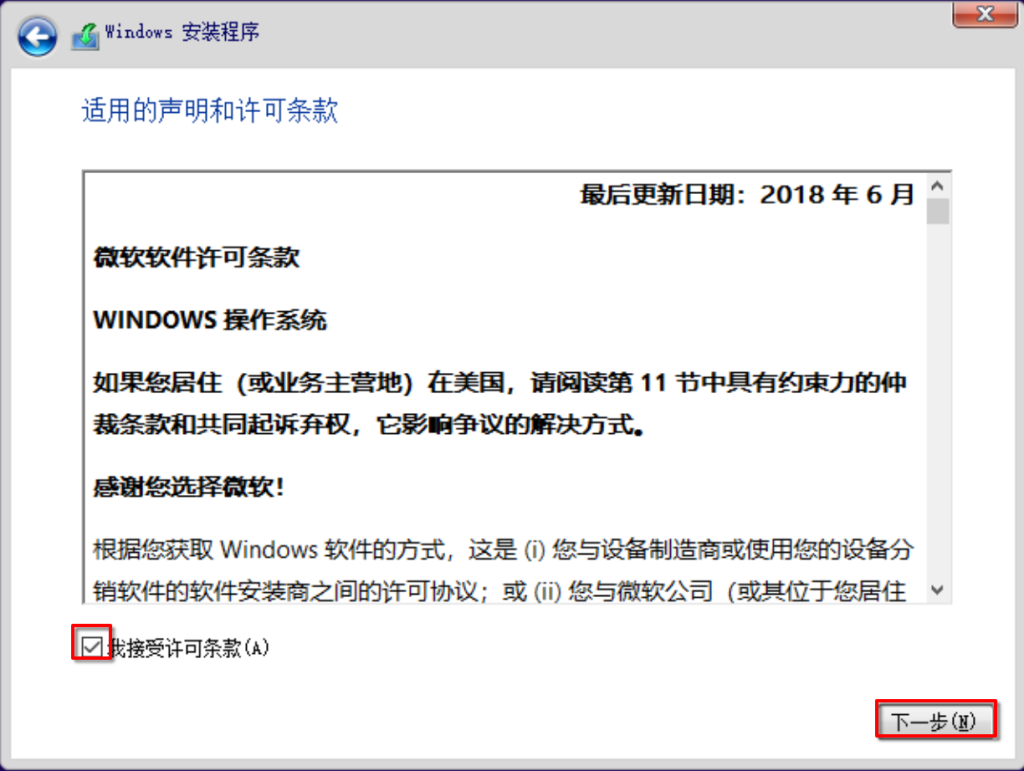Click the license scrollbar down arrow
The height and width of the screenshot is (771, 1024).
pos(937,590)
